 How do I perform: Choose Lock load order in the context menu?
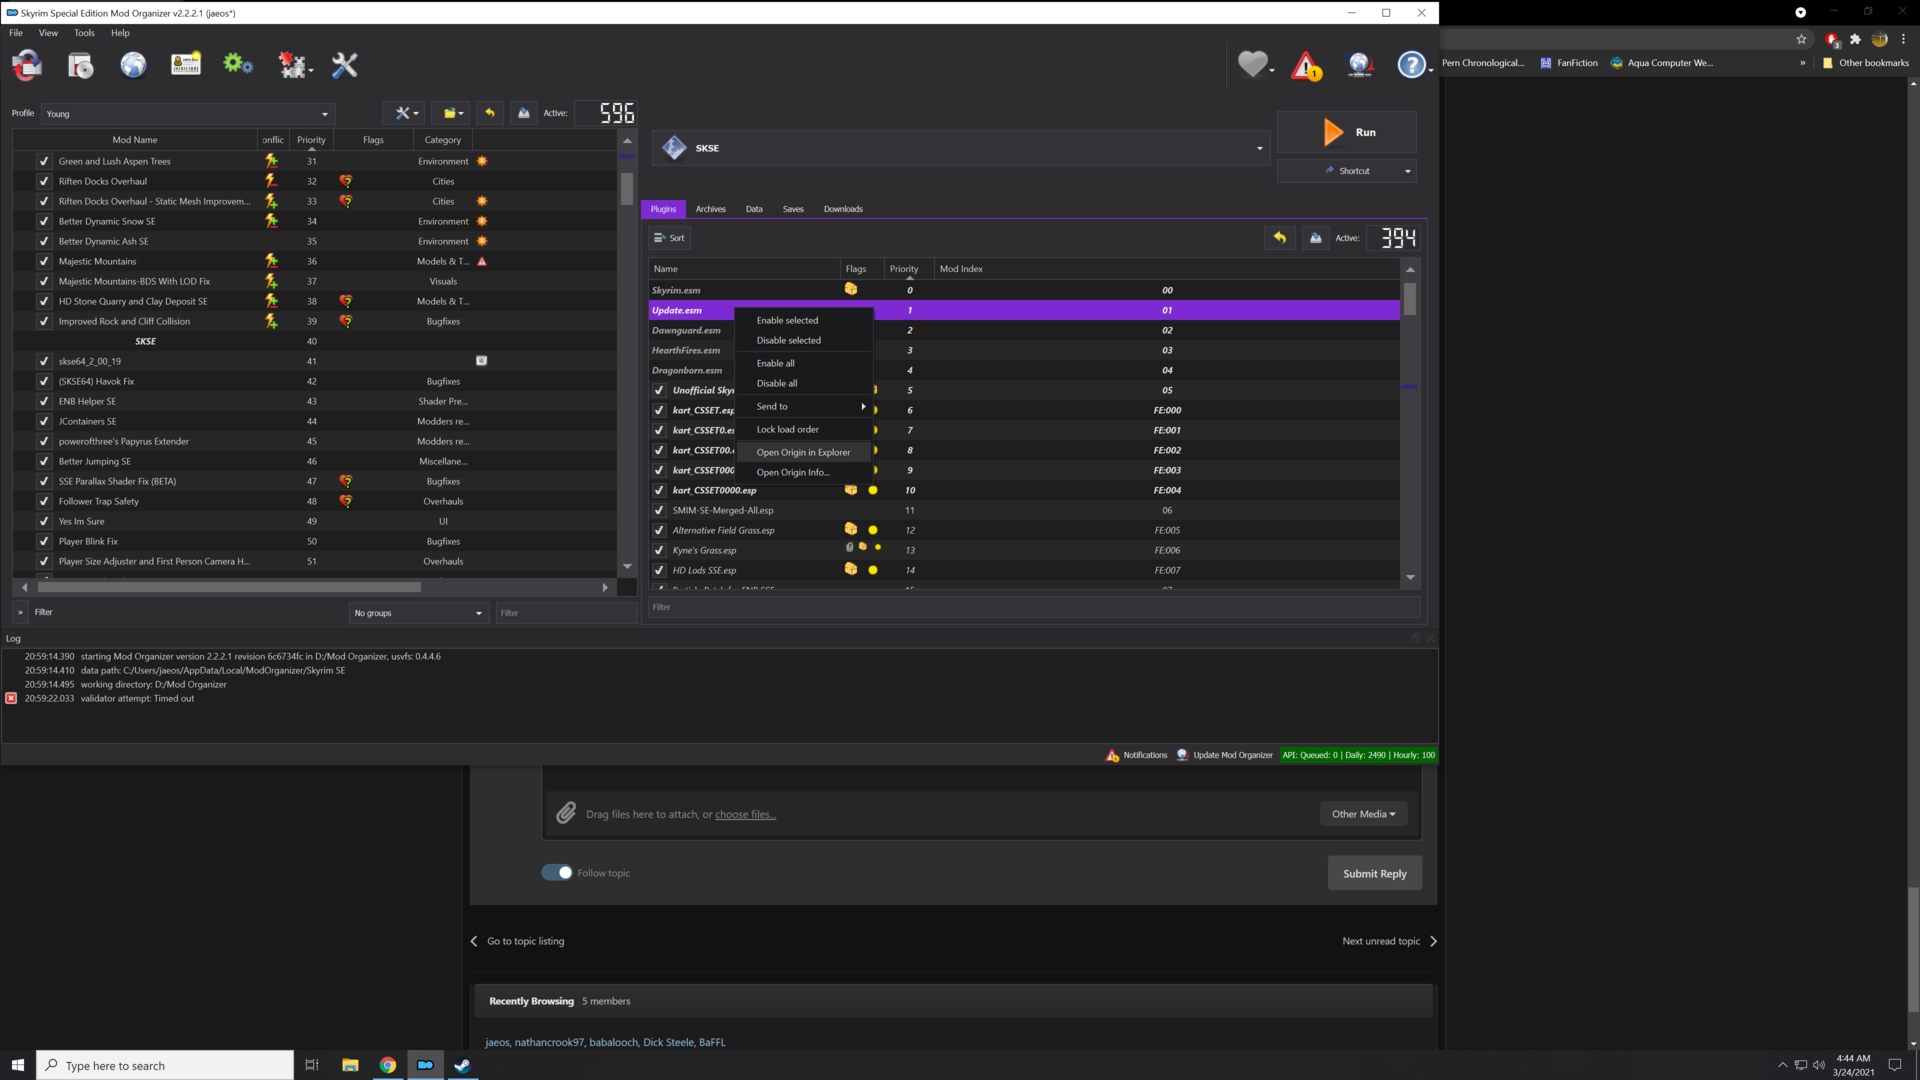pos(804,429)
